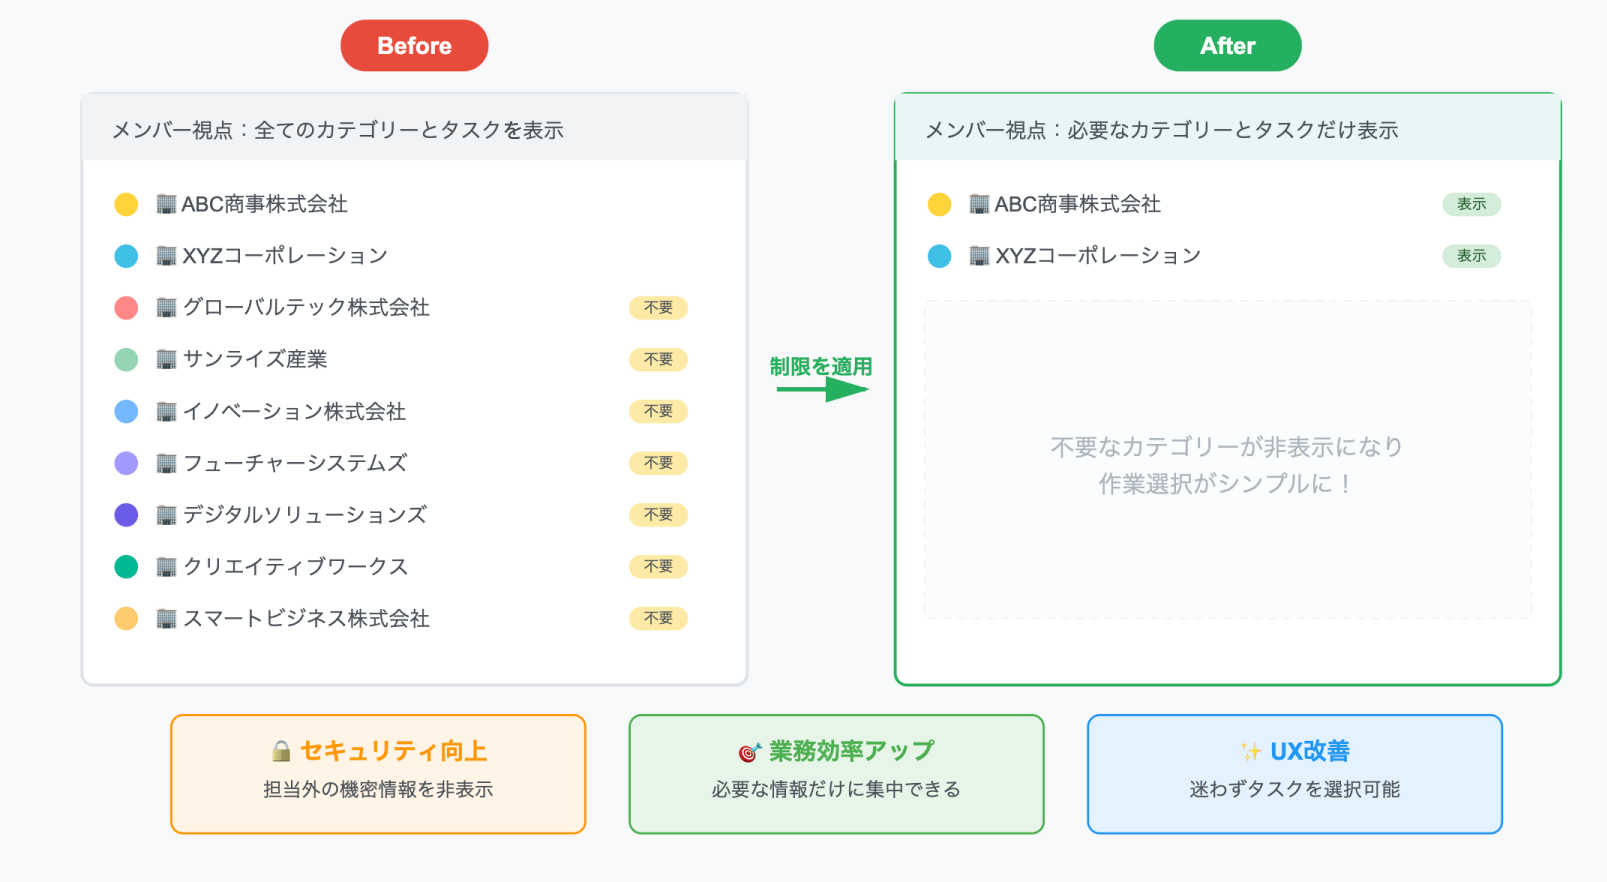Click yellow color dot of Before ABC商事株式会社
The image size is (1607, 882).
[126, 205]
